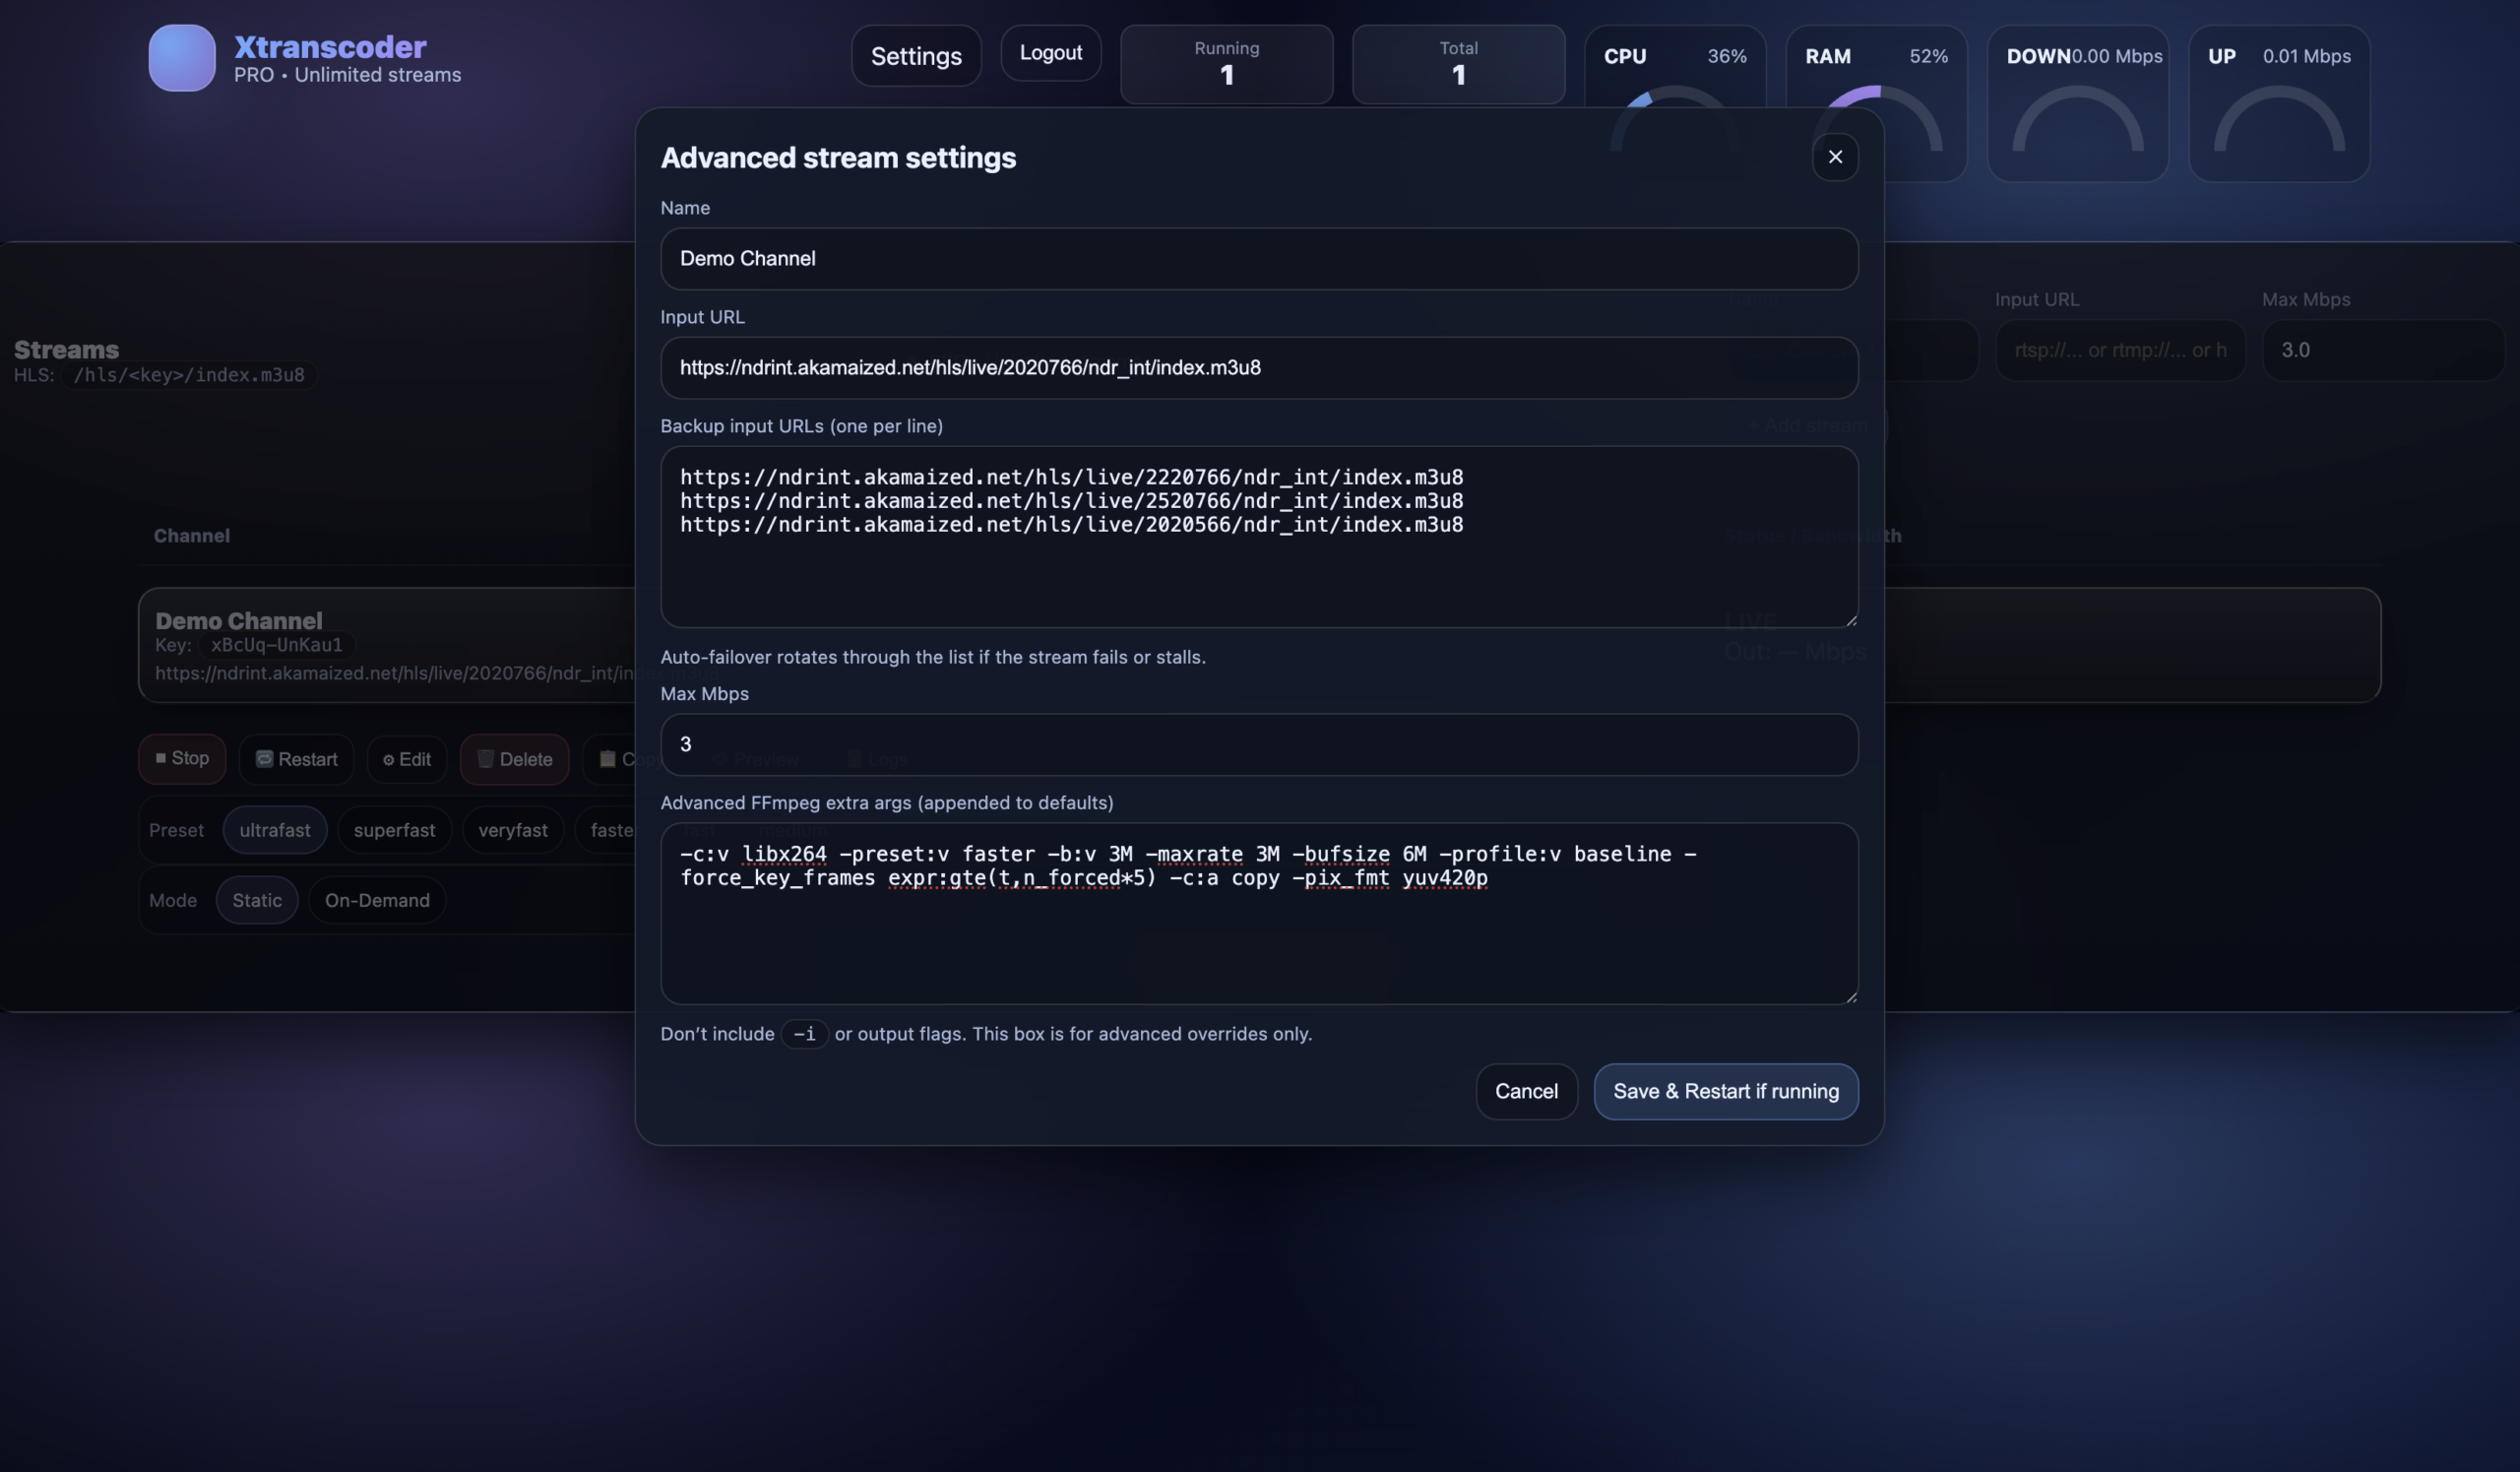Click the -i code chip in hint

point(804,1034)
